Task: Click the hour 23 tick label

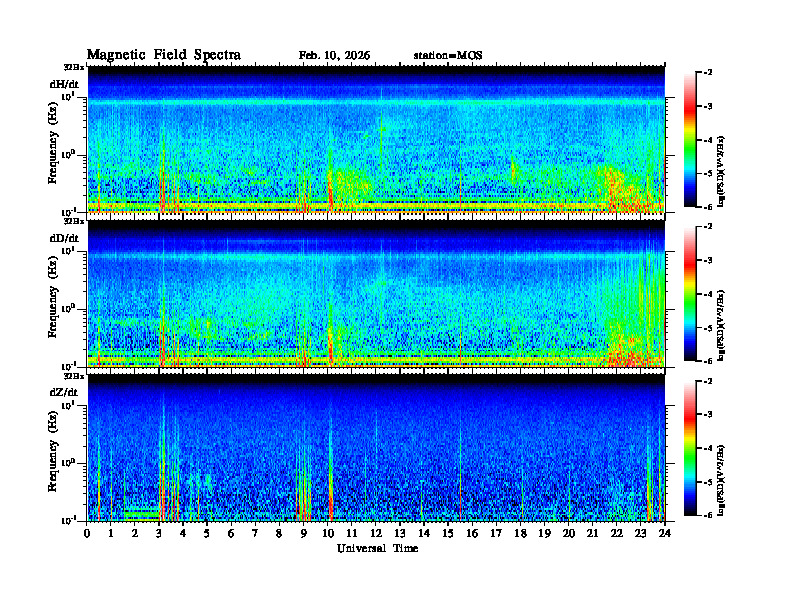Action: coord(640,534)
